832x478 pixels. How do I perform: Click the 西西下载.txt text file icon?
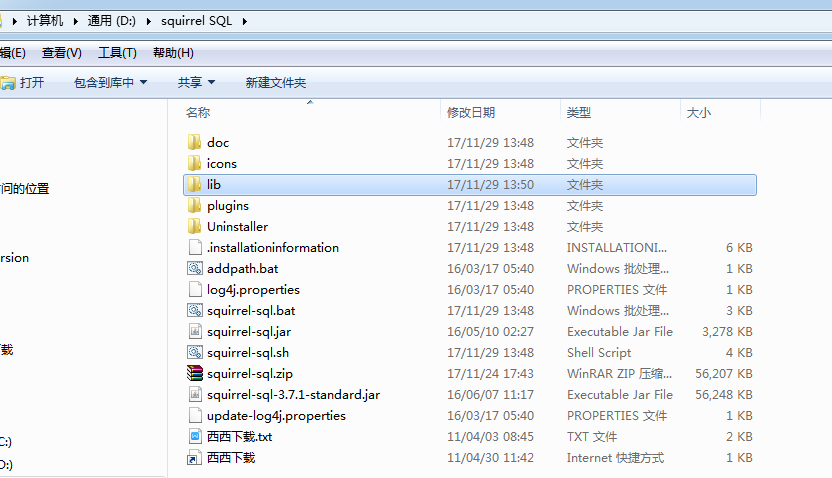(x=195, y=437)
